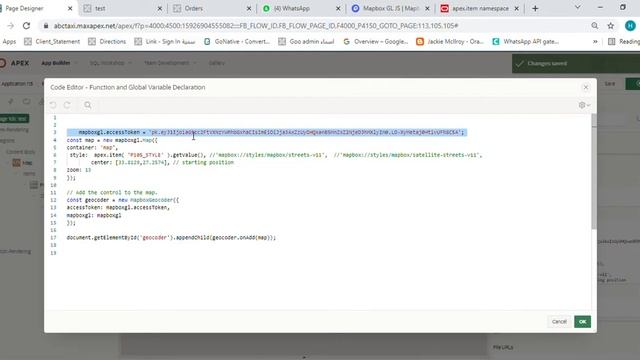Open the Goo admin bookmark

click(307, 42)
